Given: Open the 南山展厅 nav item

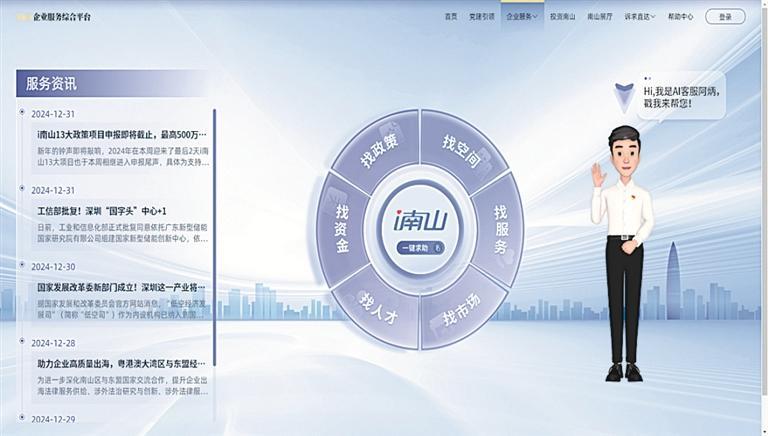Looking at the screenshot, I should (x=600, y=17).
